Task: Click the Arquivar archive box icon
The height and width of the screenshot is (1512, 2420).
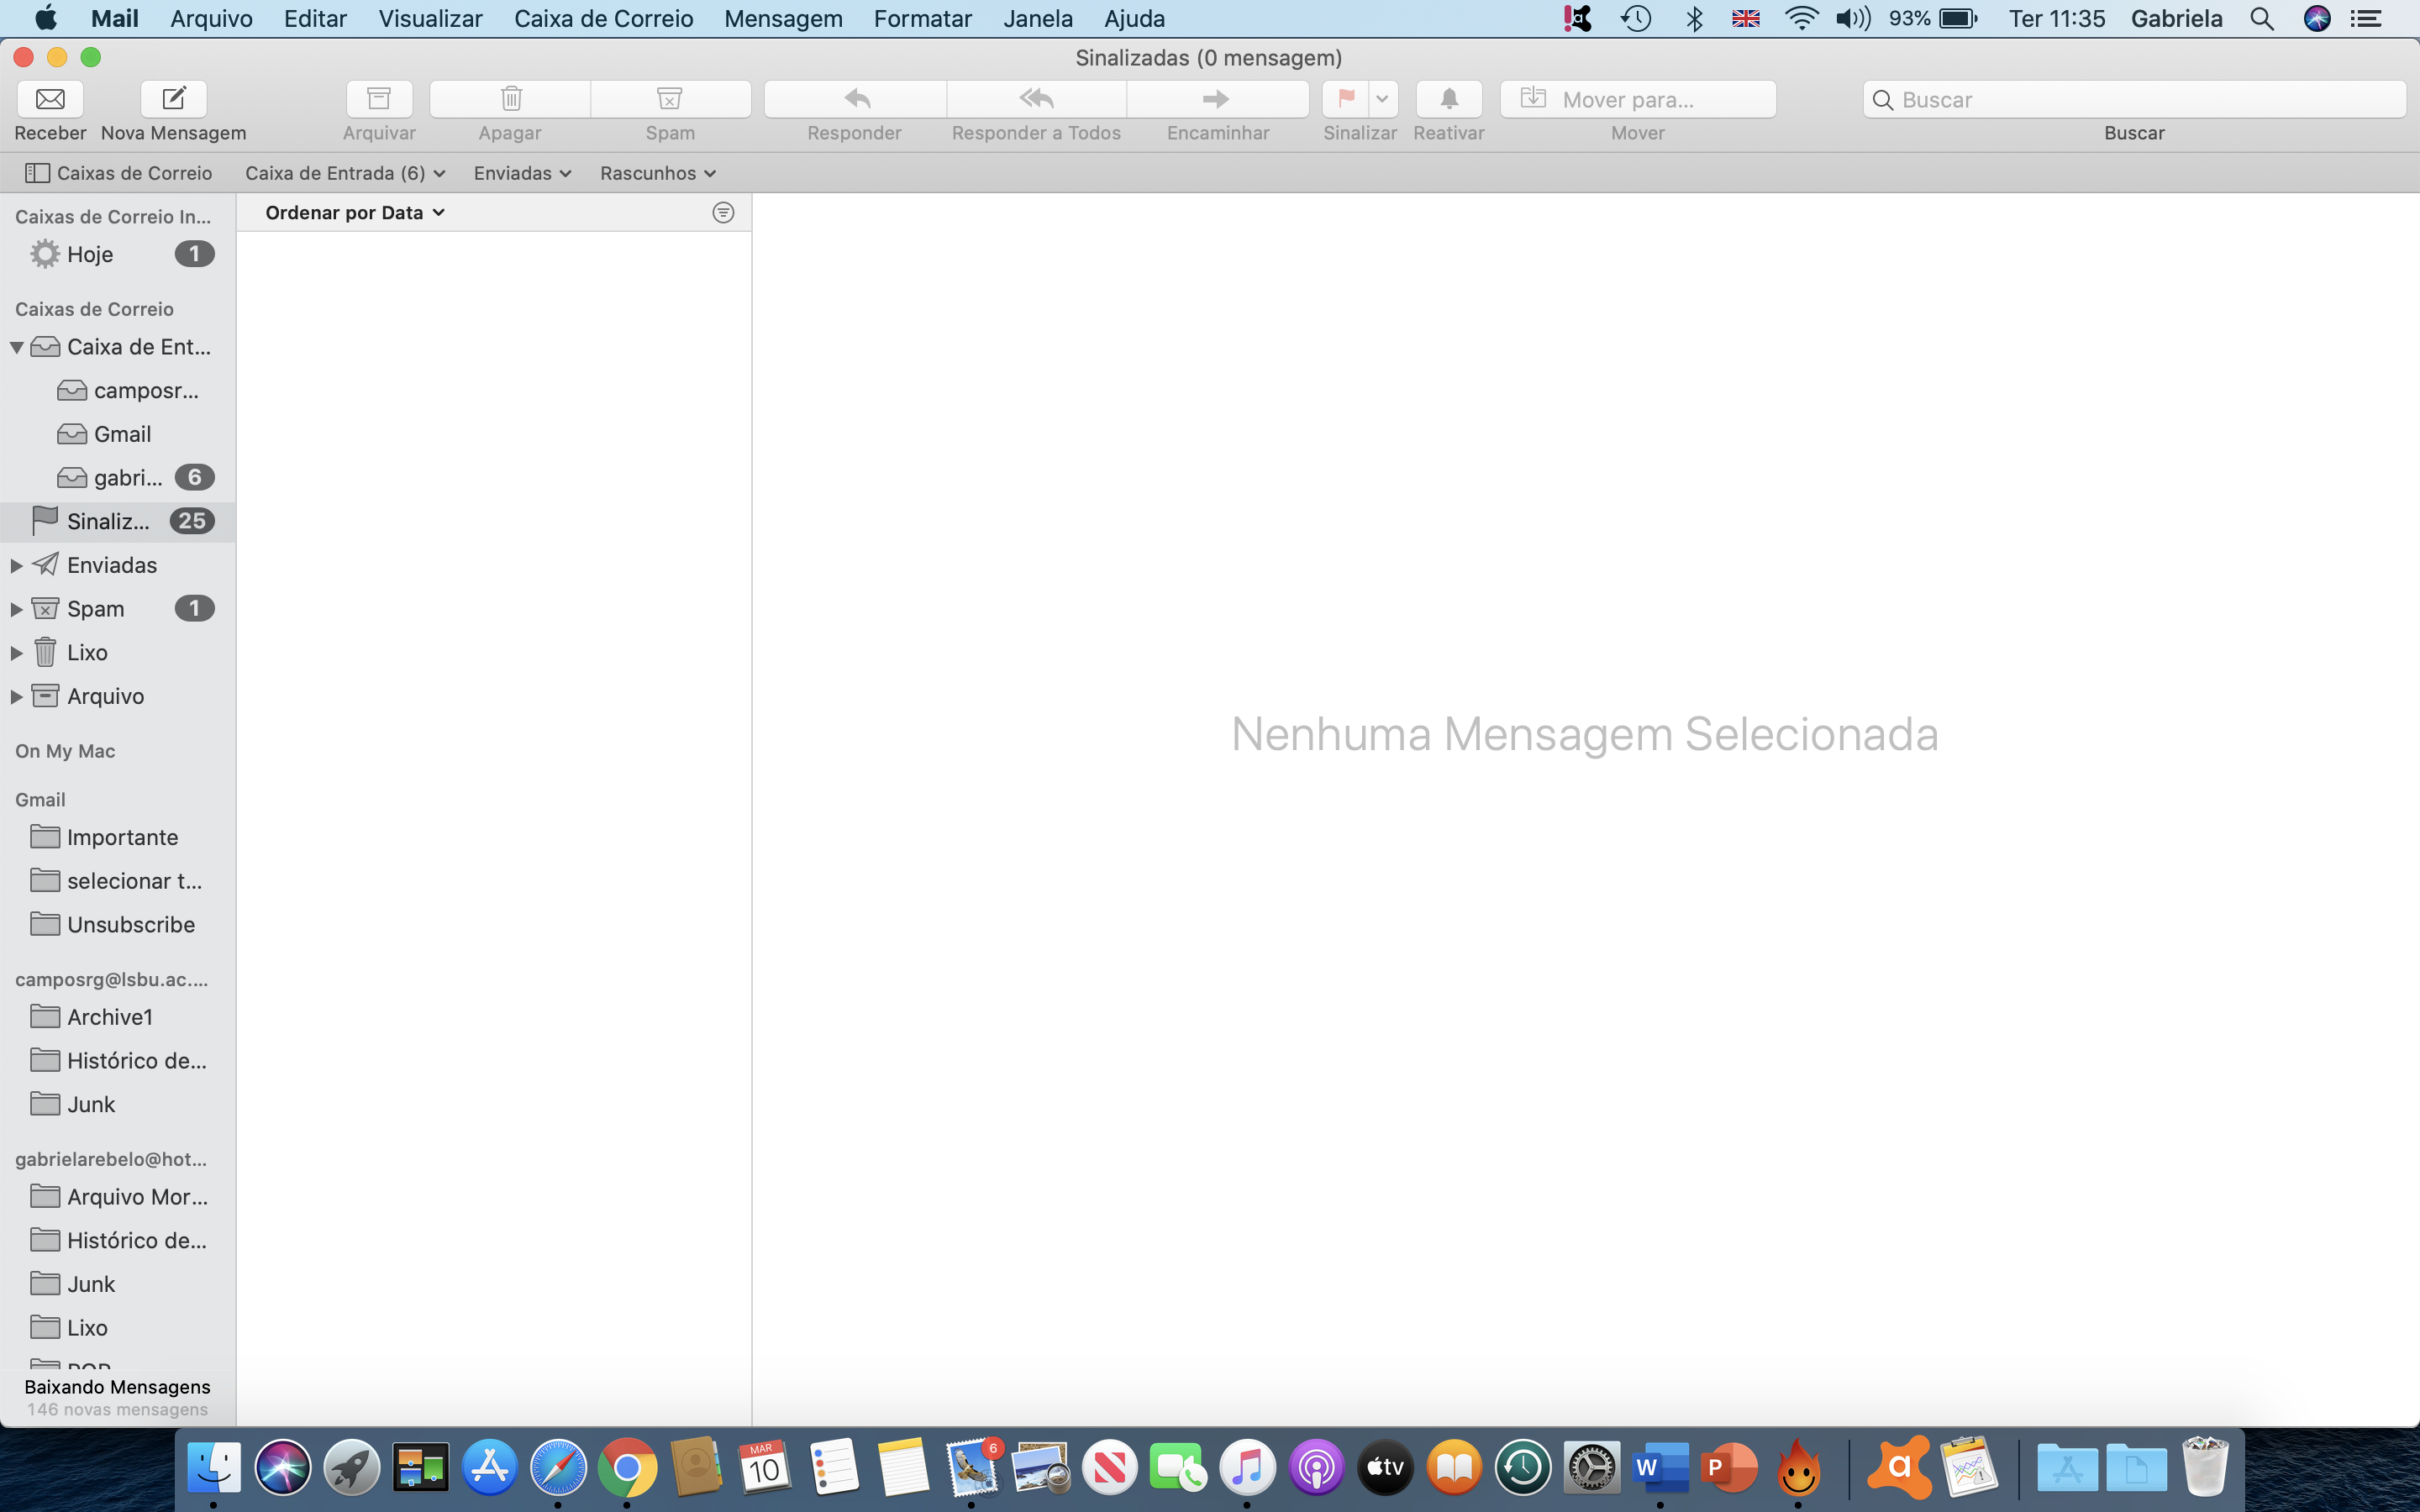Action: click(379, 99)
